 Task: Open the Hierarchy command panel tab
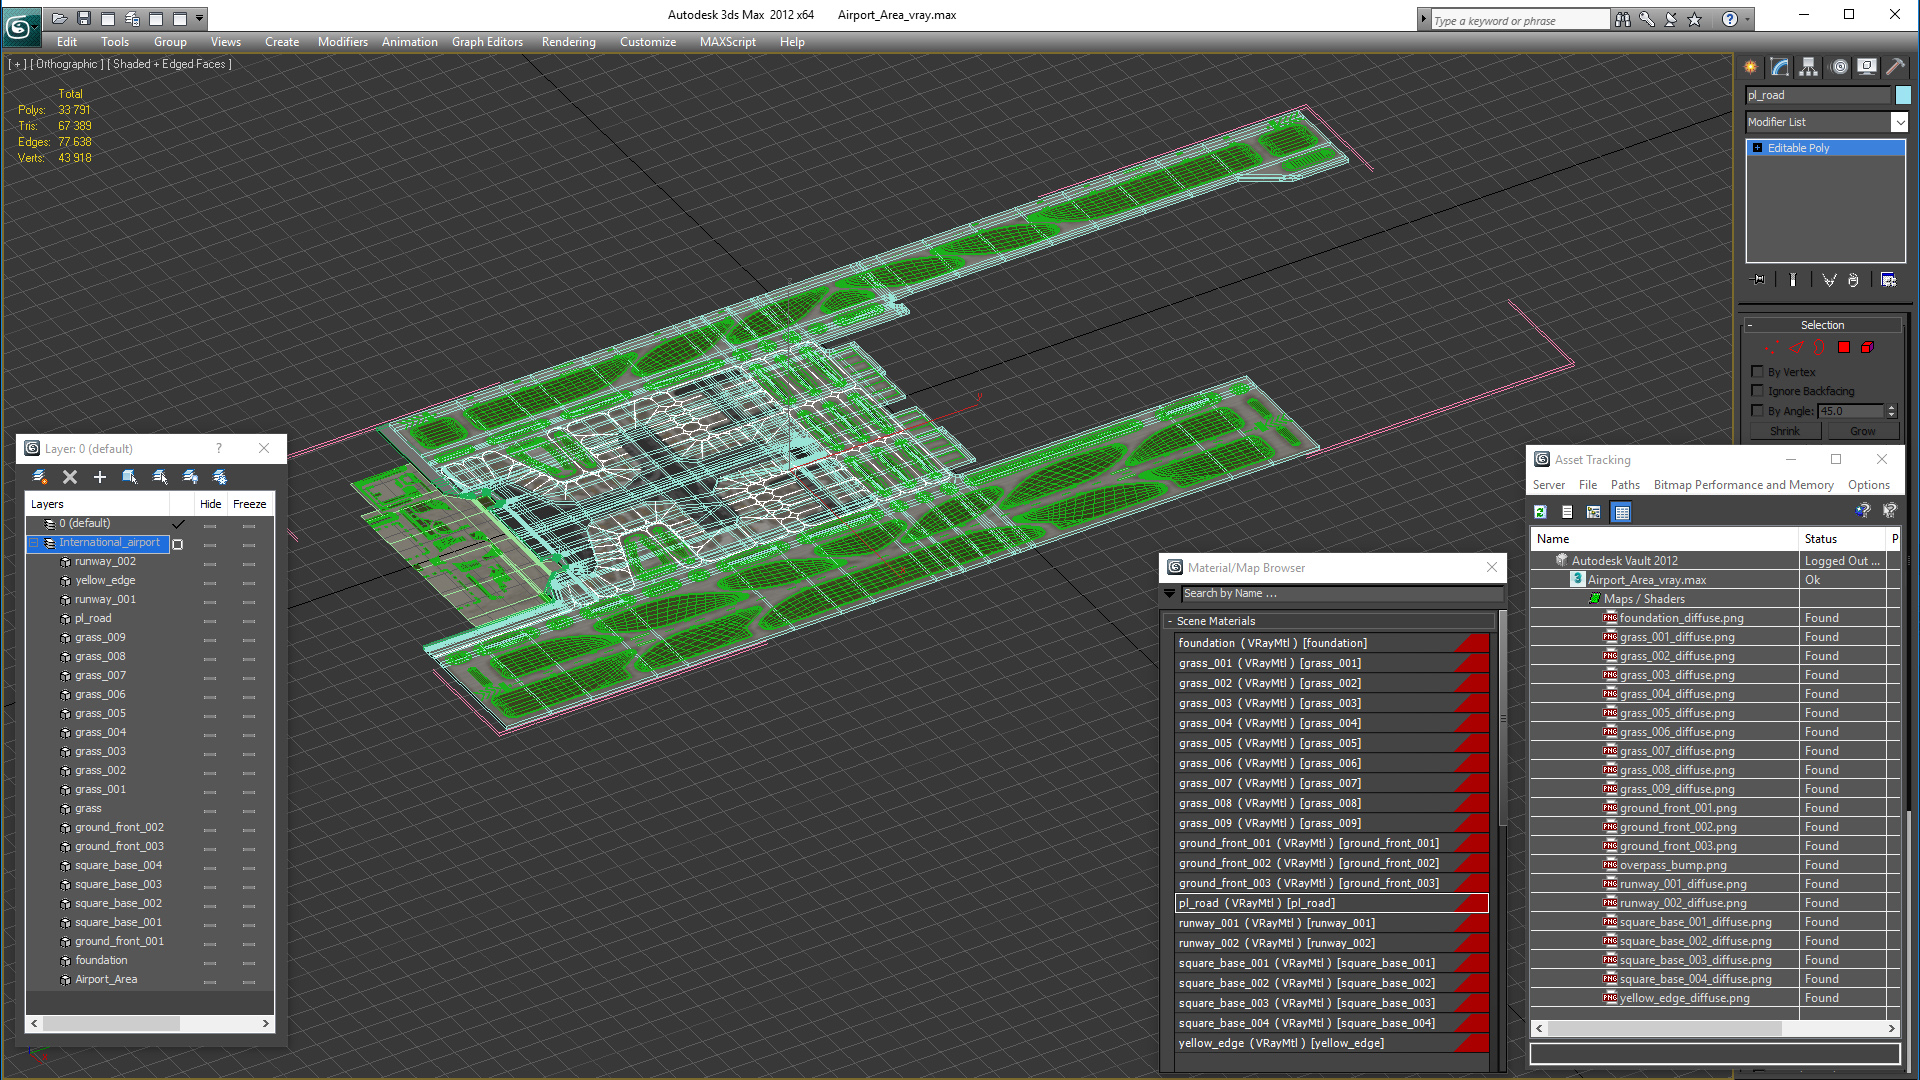coord(1809,67)
